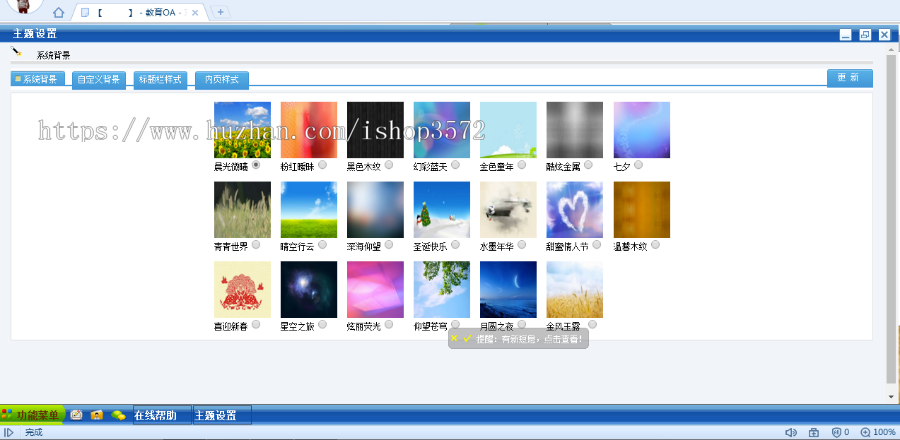Choose the 深海仰望 radio option

click(x=389, y=244)
